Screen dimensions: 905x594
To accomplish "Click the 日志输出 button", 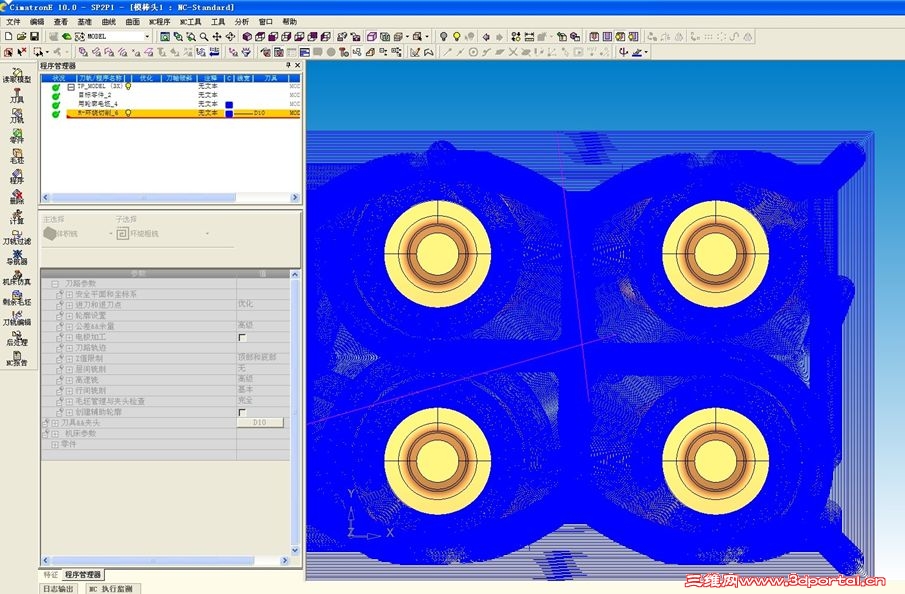I will pos(59,589).
